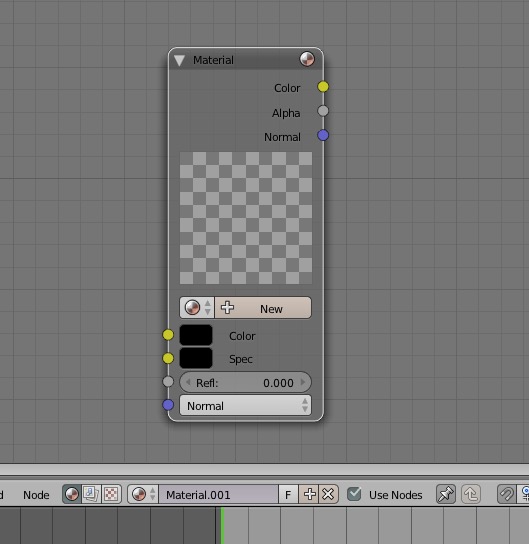Open the Normal dropdown in the node
Screen dimensions: 529x544
(x=245, y=405)
